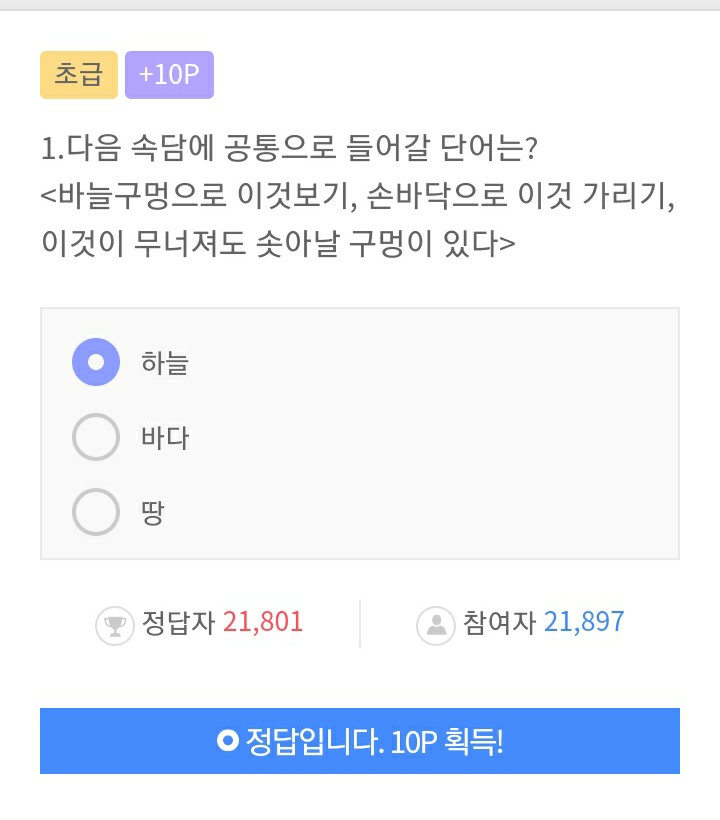This screenshot has width=720, height=820.
Task: Click the red 21,801 correct-answer count
Action: [263, 622]
